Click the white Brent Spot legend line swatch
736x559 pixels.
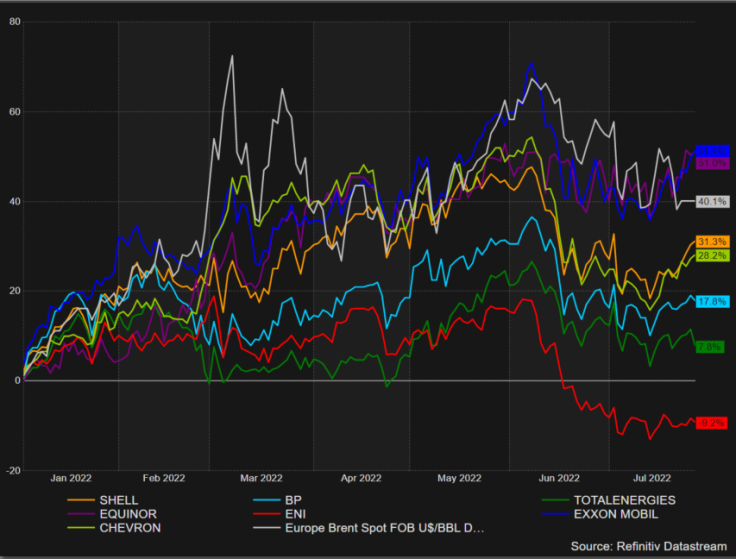point(267,528)
